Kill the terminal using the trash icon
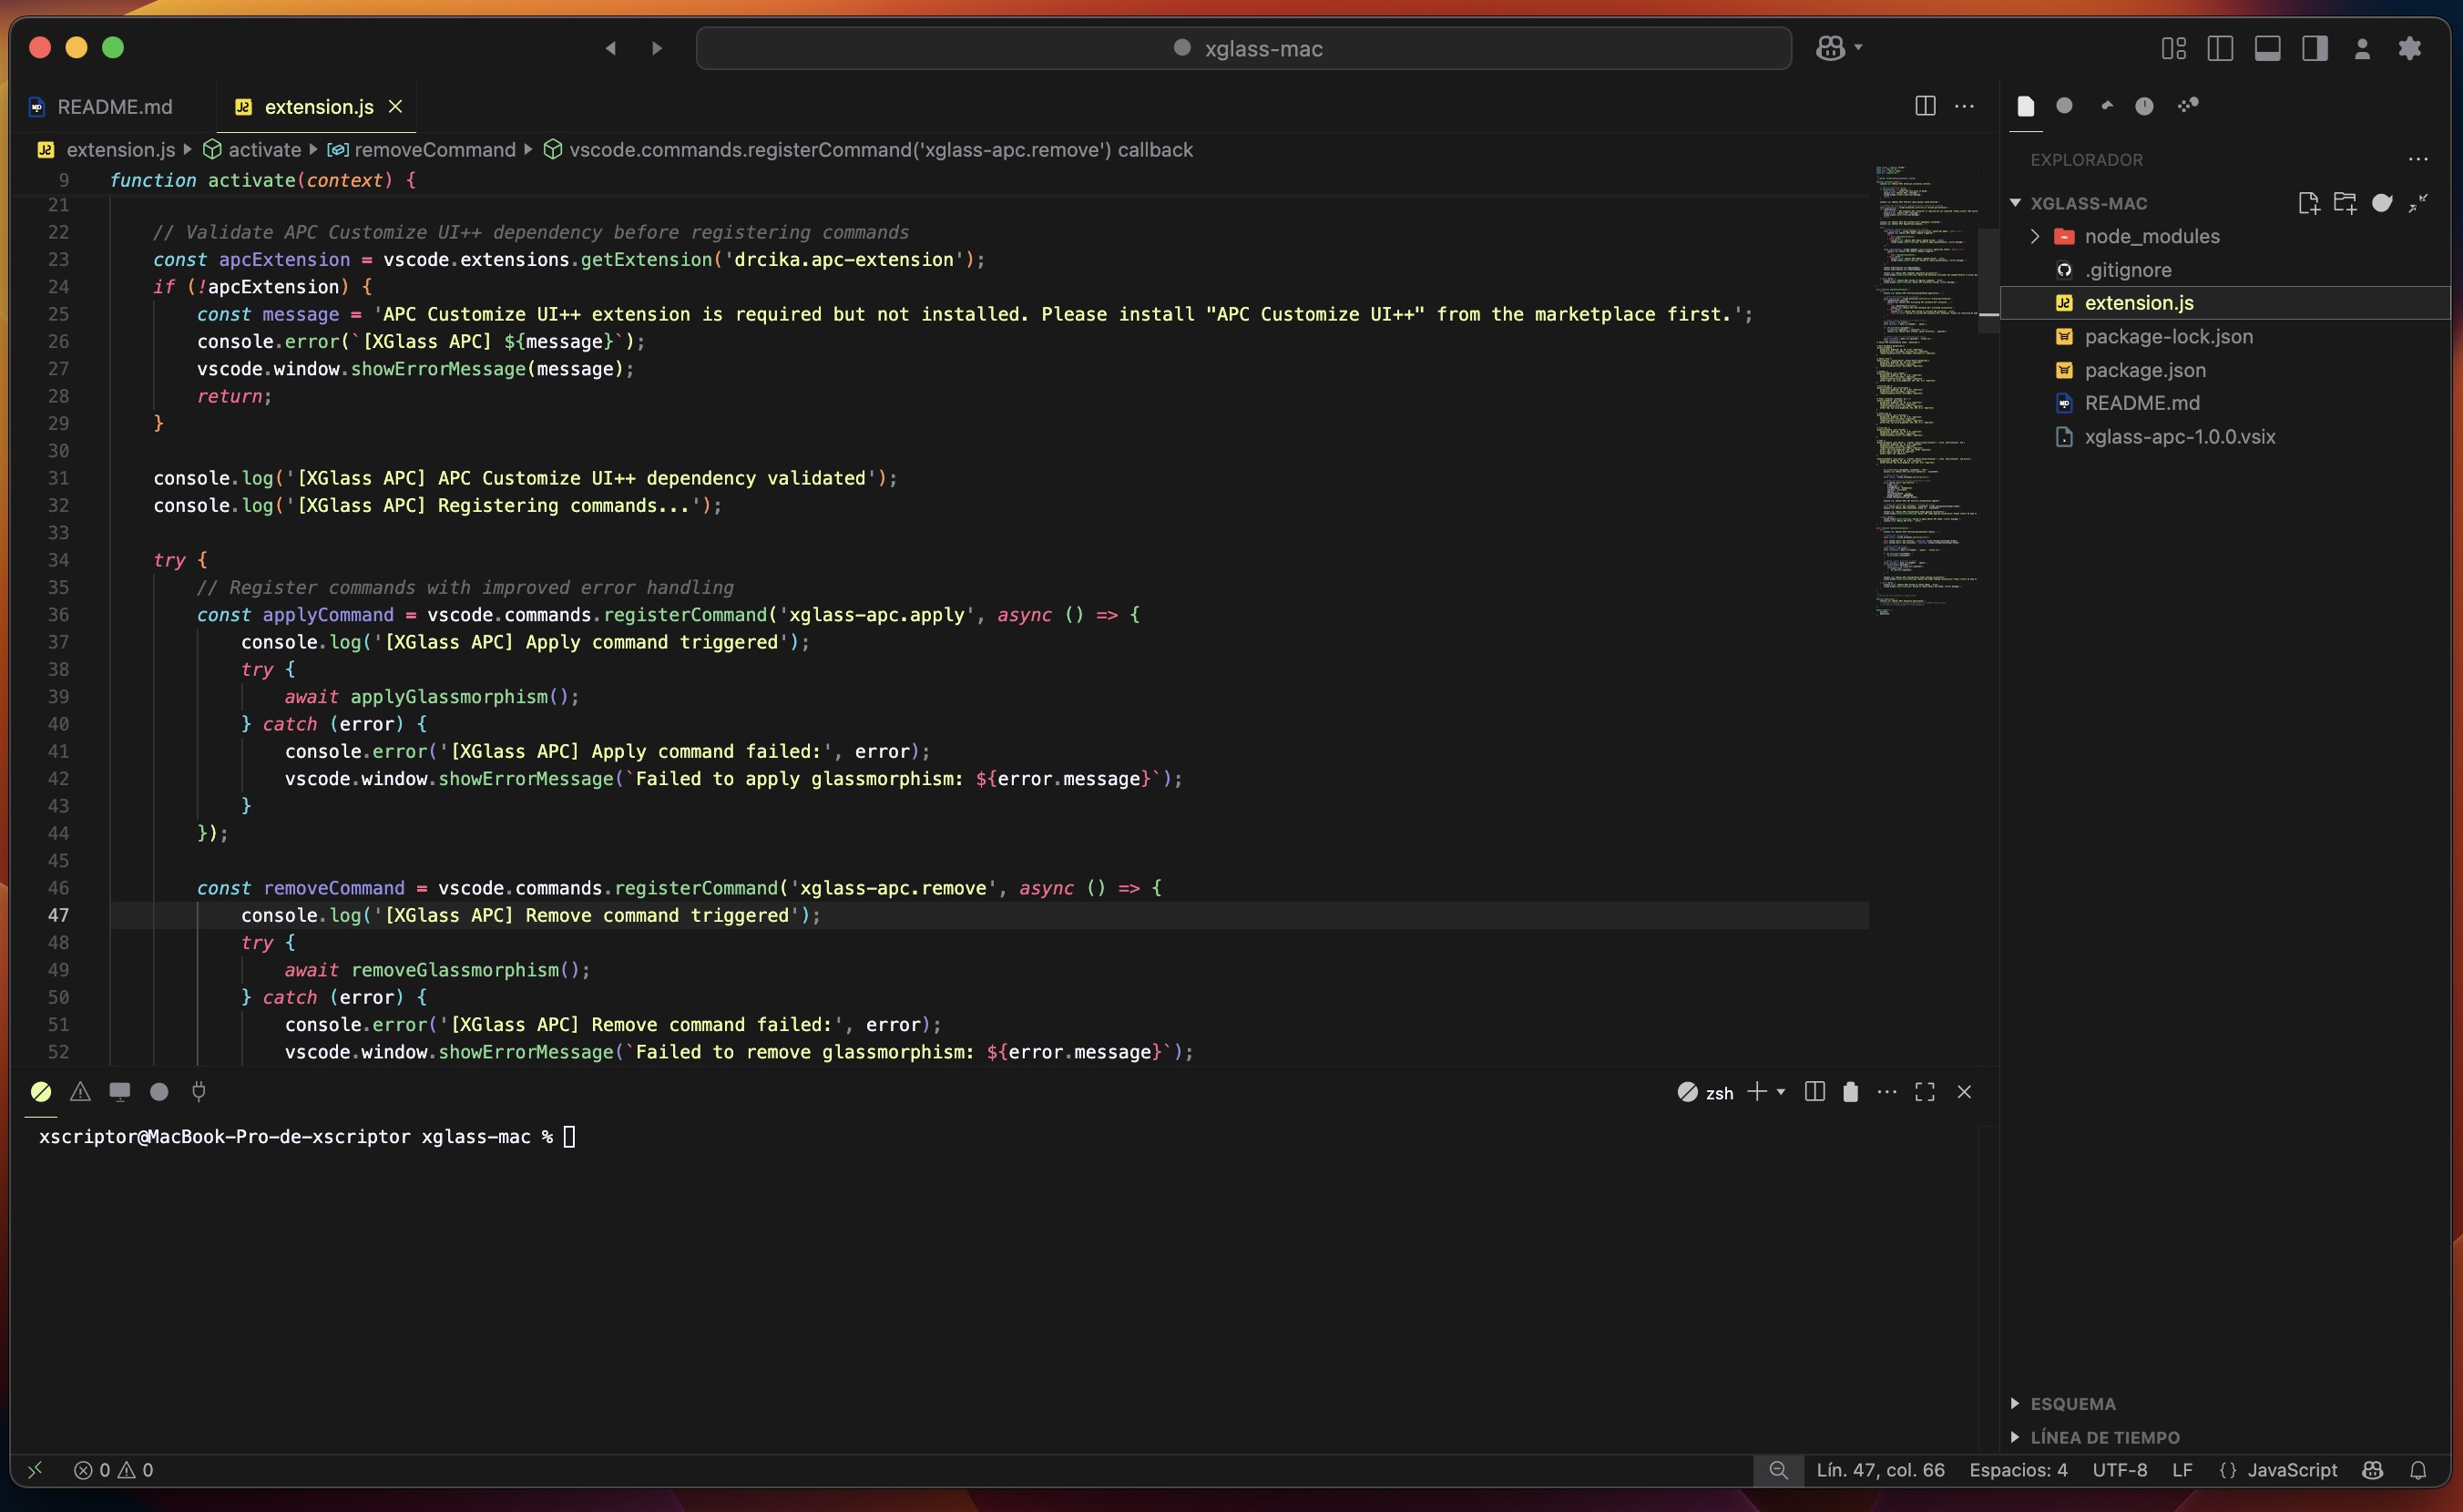 point(1849,1091)
